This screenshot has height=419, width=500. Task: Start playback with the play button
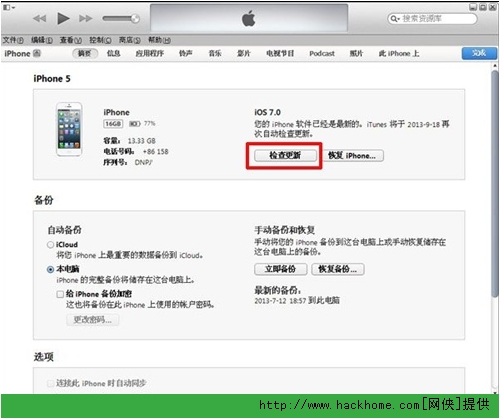point(63,18)
